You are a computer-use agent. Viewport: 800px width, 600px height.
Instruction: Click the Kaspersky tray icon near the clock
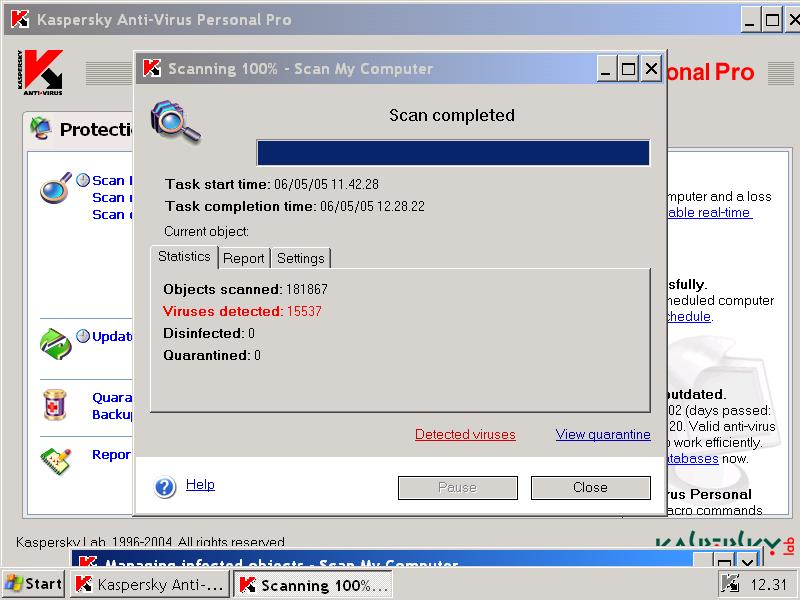coord(730,583)
